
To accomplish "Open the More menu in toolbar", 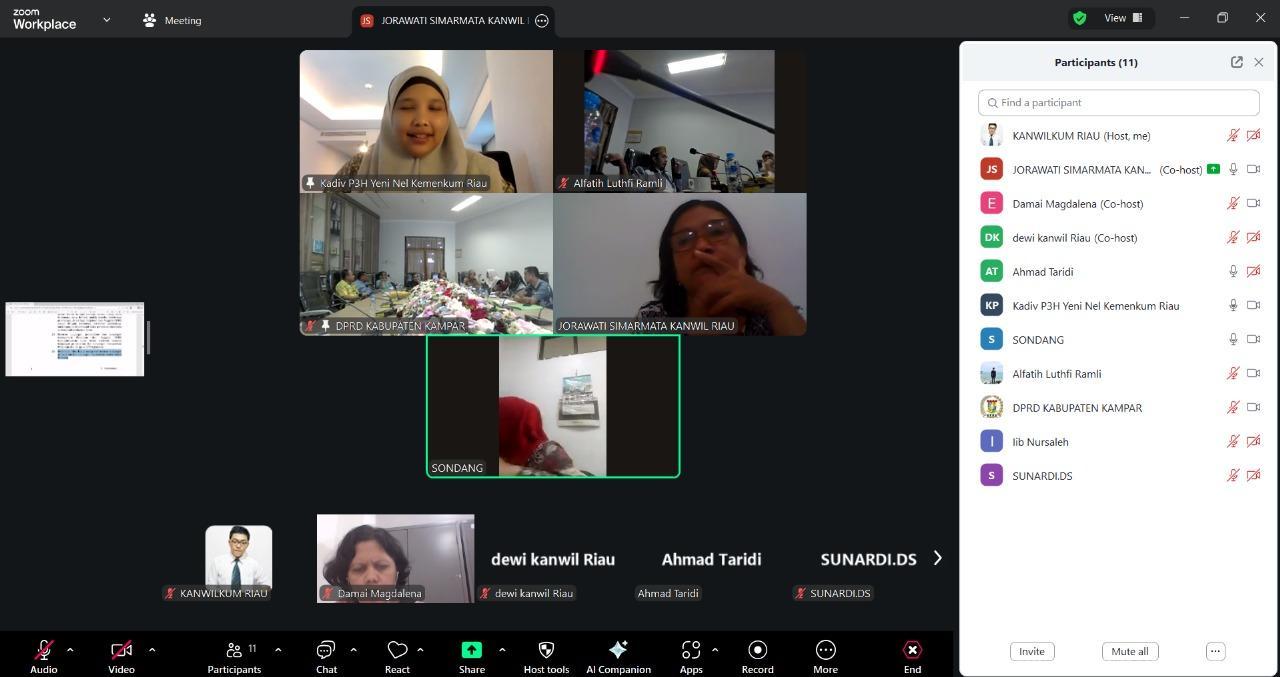I will click(x=825, y=650).
